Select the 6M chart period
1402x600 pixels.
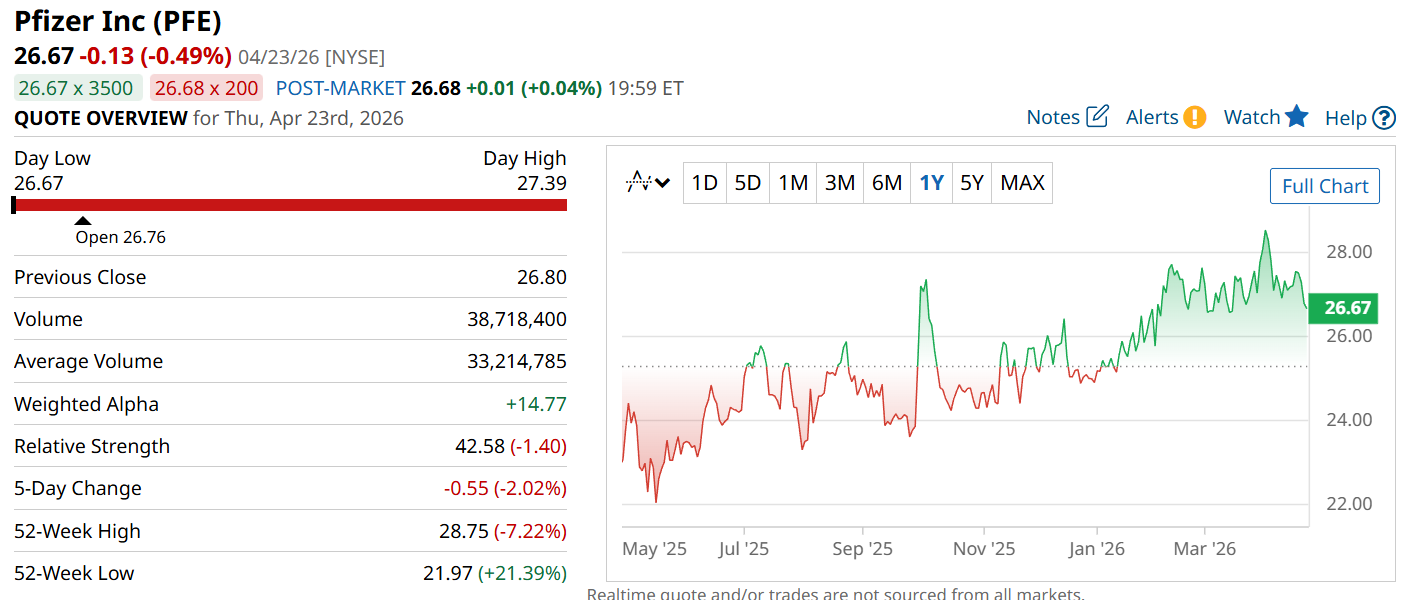coord(887,183)
